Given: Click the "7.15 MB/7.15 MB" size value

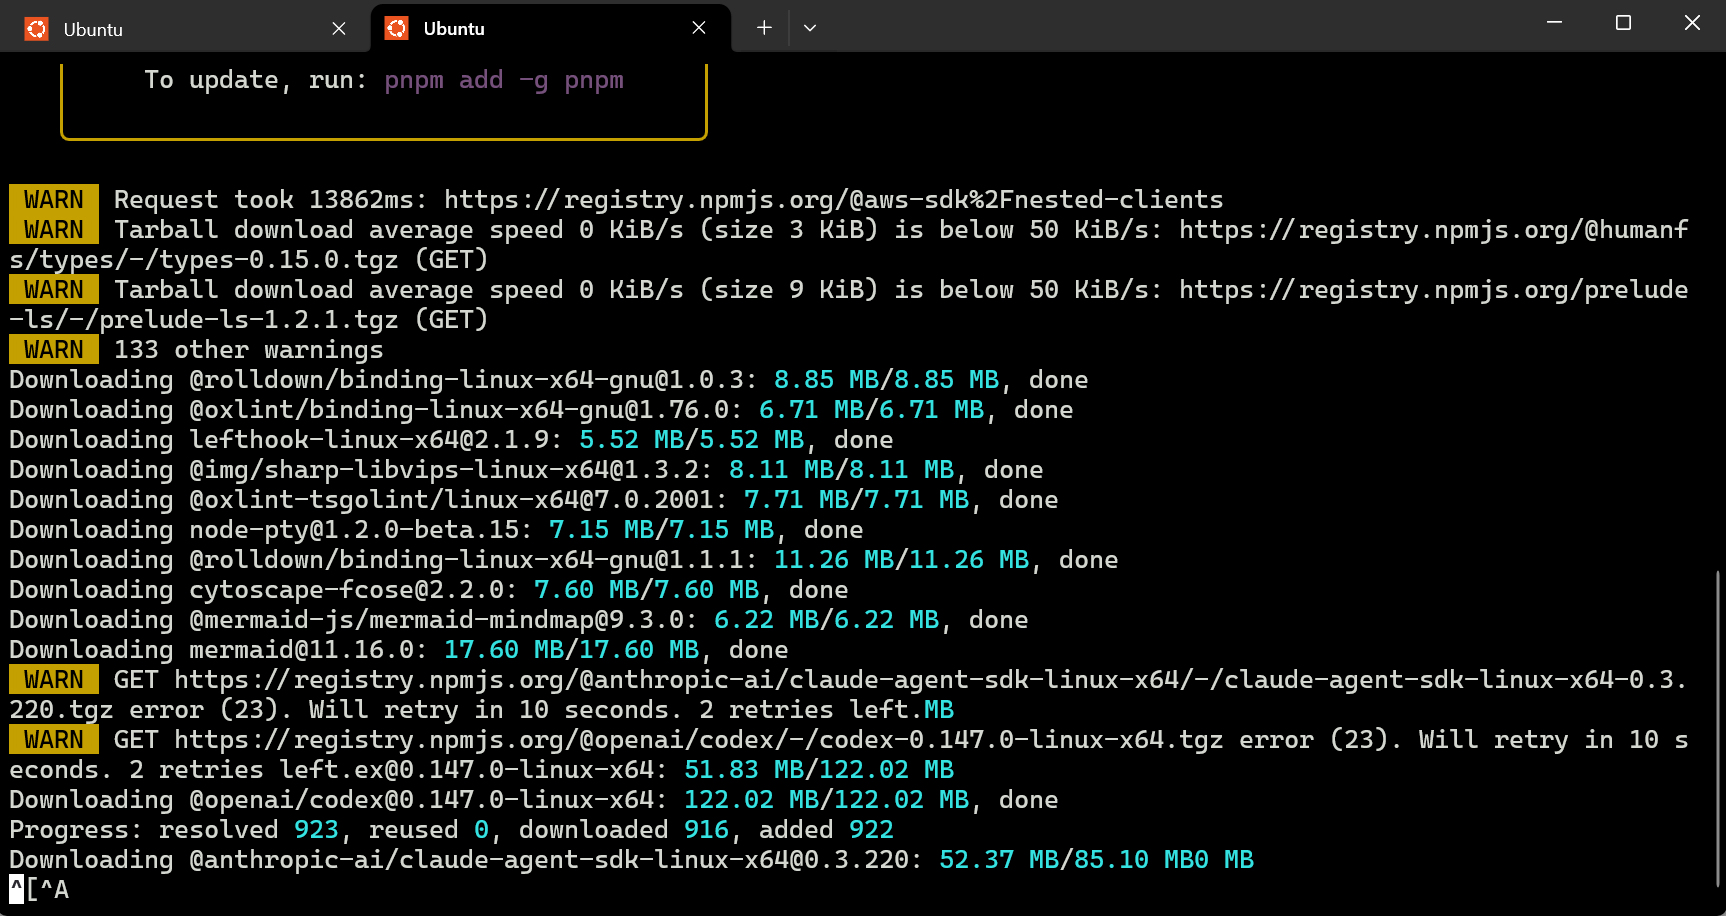Looking at the screenshot, I should 662,530.
